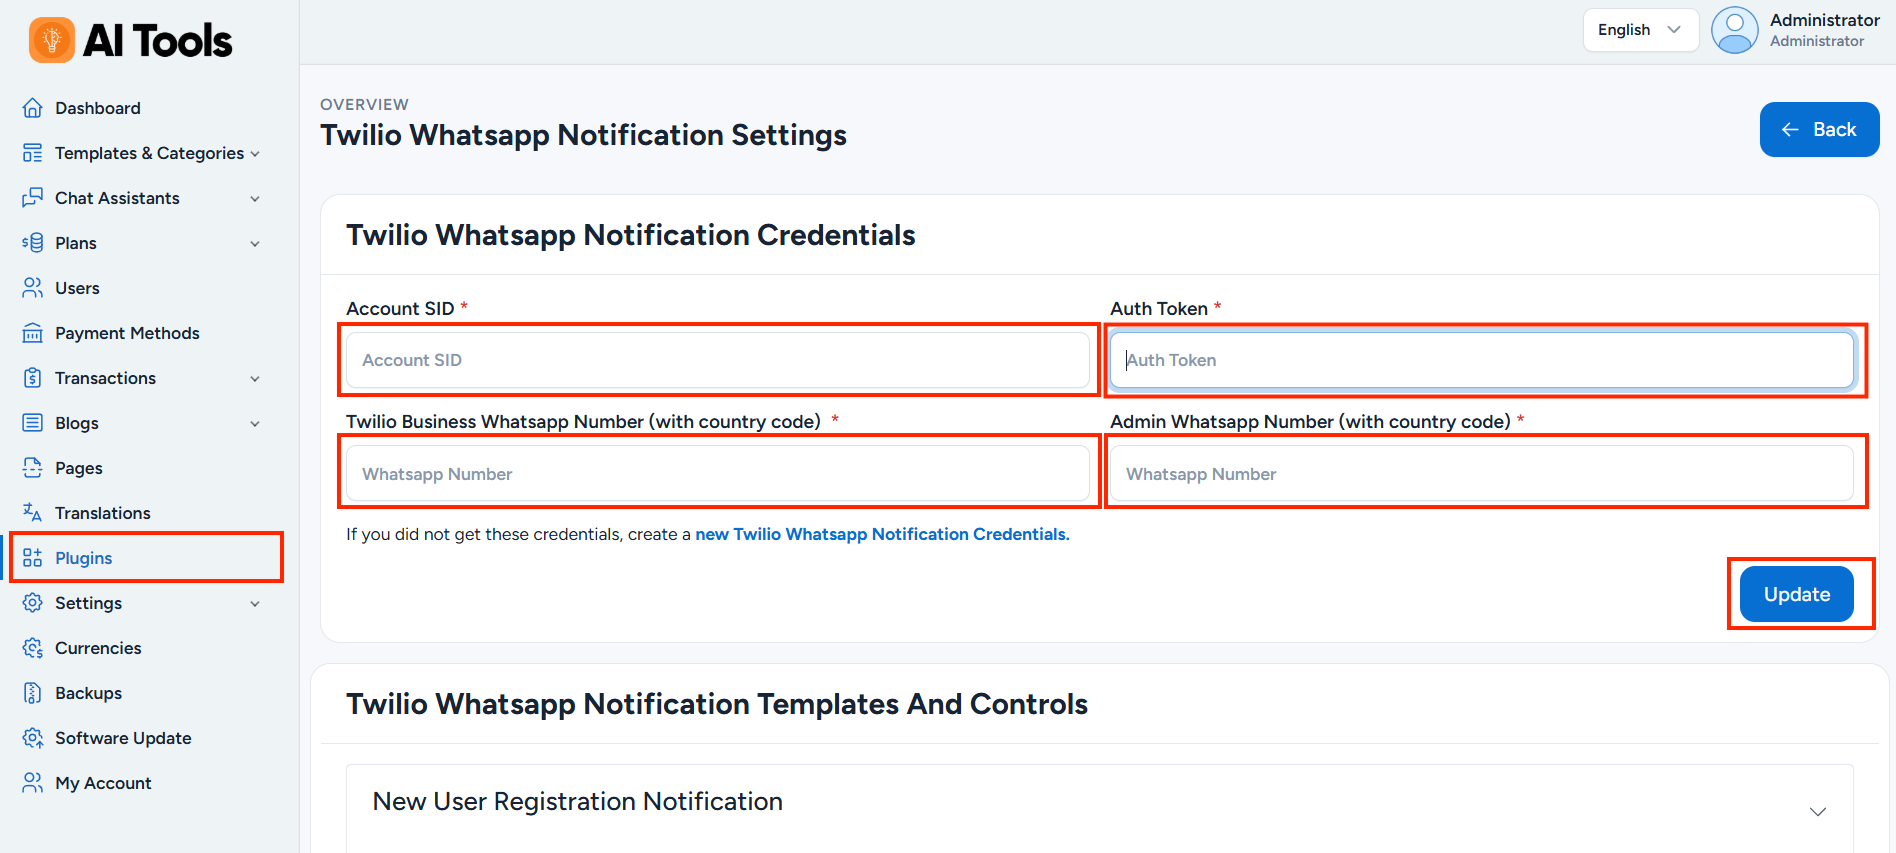Click the Back button

1819,129
